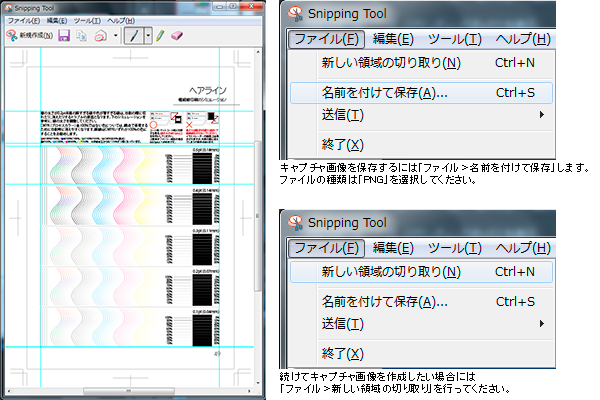Click the highlighted 名前を付けて保存(A)... menu entry
The width and height of the screenshot is (600, 400).
[421, 93]
